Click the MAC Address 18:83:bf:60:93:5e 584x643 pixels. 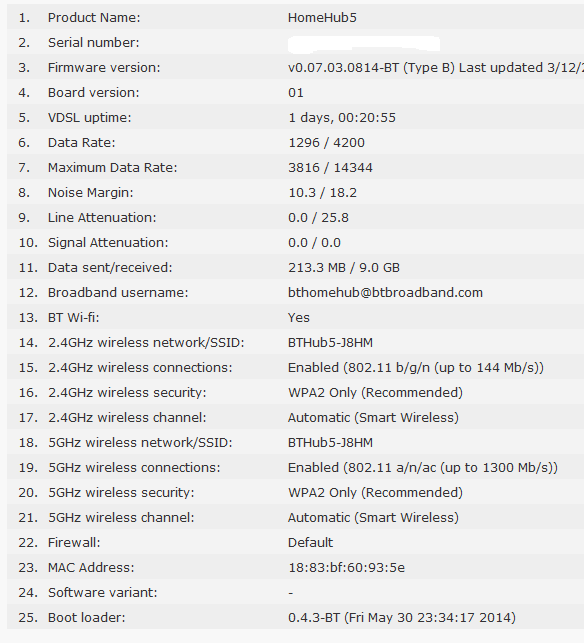tap(347, 568)
